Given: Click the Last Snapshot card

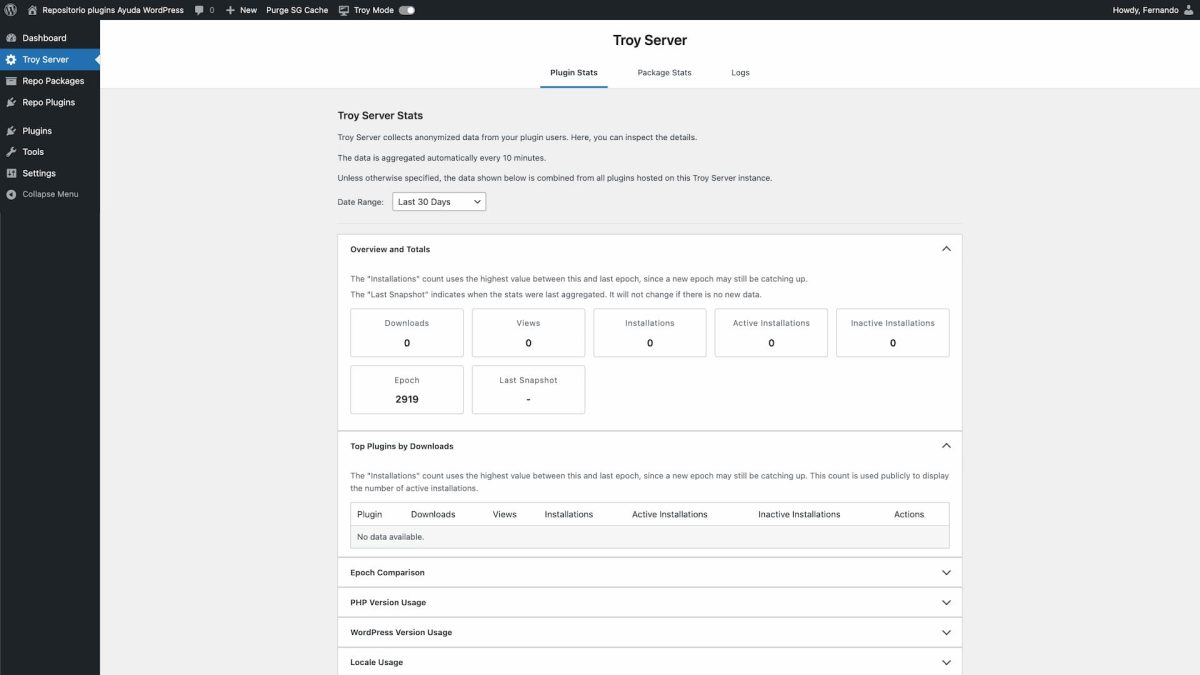Looking at the screenshot, I should pyautogui.click(x=528, y=390).
